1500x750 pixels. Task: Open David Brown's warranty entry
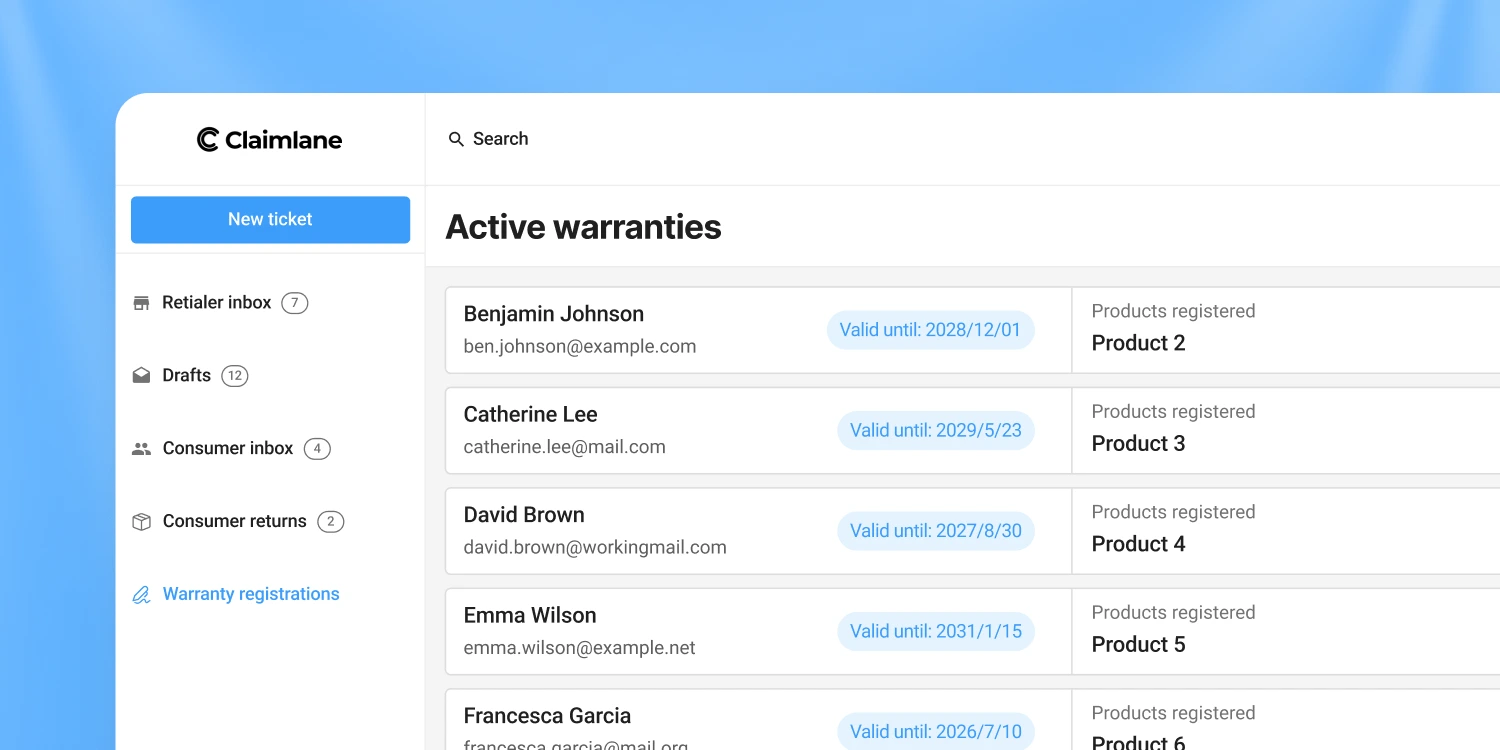point(700,530)
